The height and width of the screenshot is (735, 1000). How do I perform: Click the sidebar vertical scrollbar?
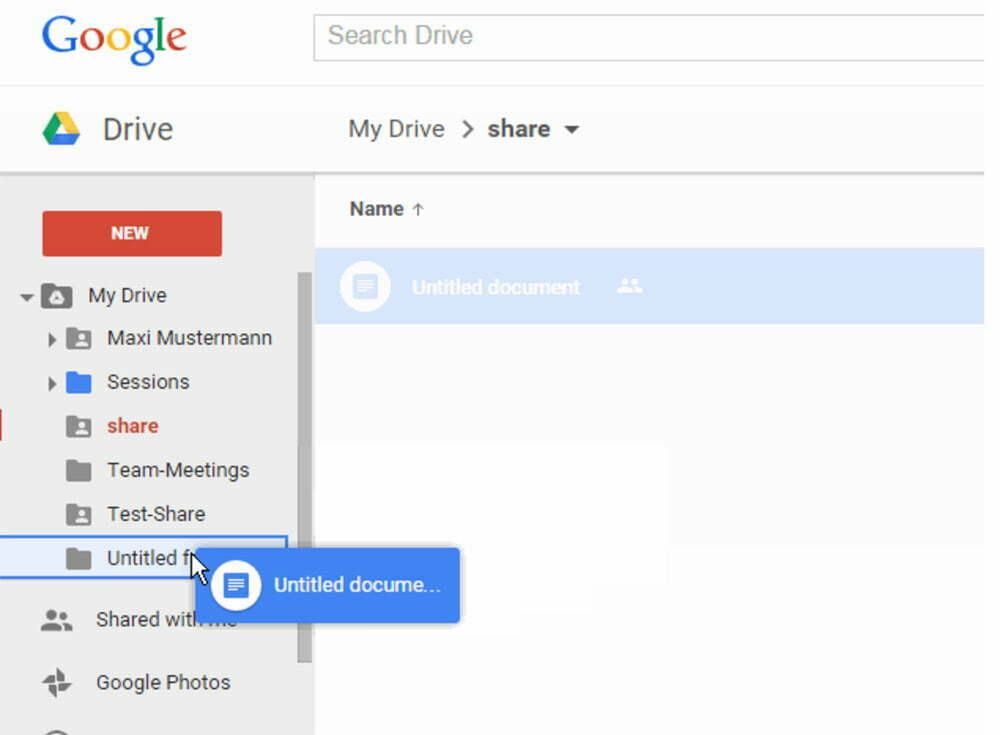[x=305, y=468]
